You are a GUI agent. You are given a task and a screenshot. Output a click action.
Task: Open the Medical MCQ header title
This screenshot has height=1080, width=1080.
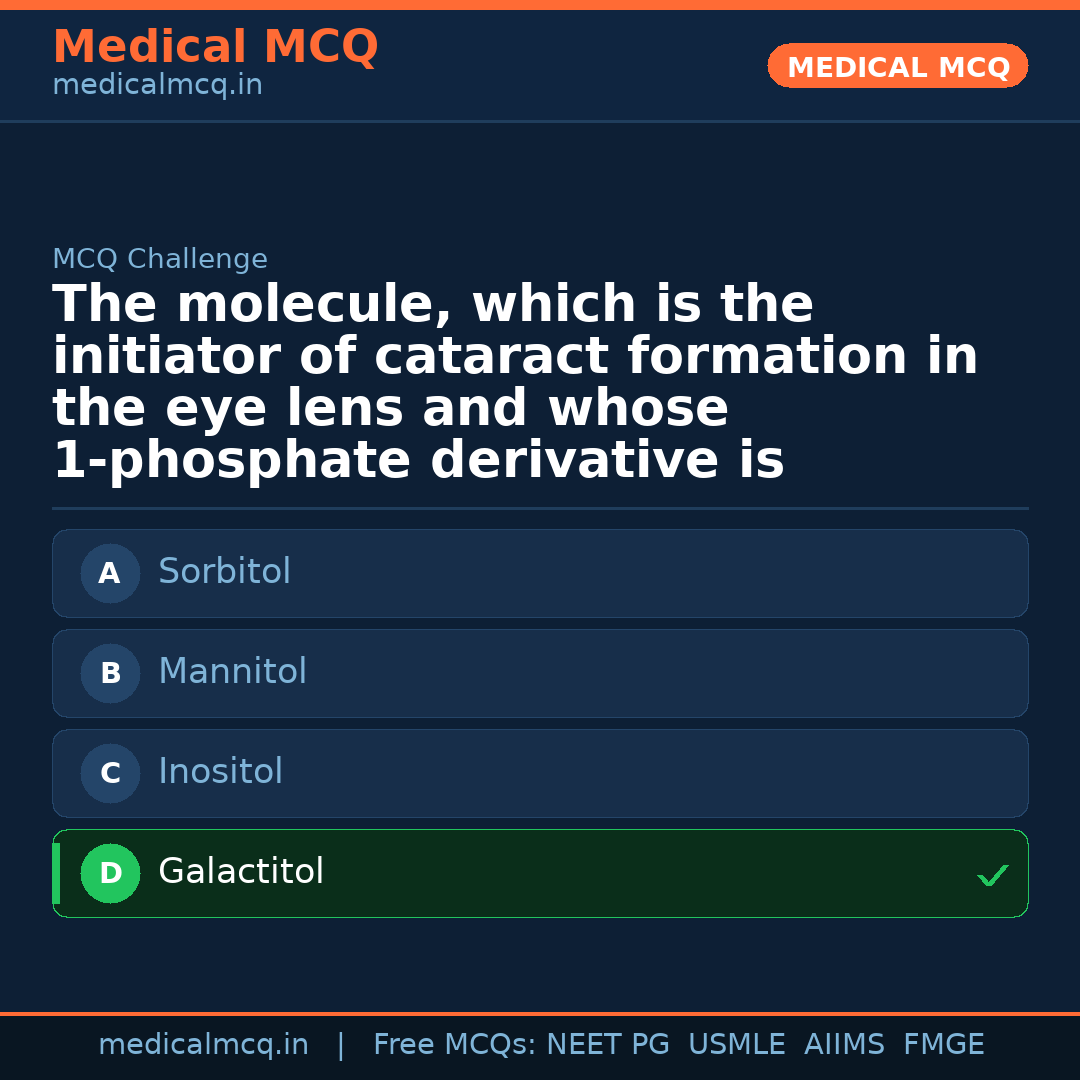point(215,47)
